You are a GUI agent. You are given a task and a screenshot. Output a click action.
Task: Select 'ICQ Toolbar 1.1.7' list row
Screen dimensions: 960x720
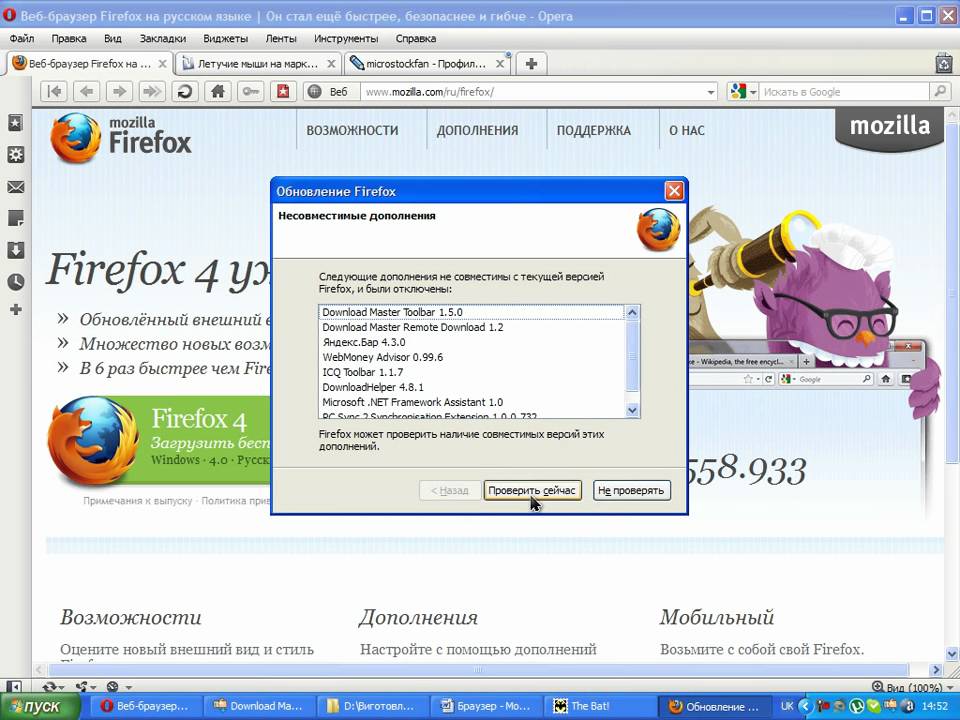coord(471,372)
